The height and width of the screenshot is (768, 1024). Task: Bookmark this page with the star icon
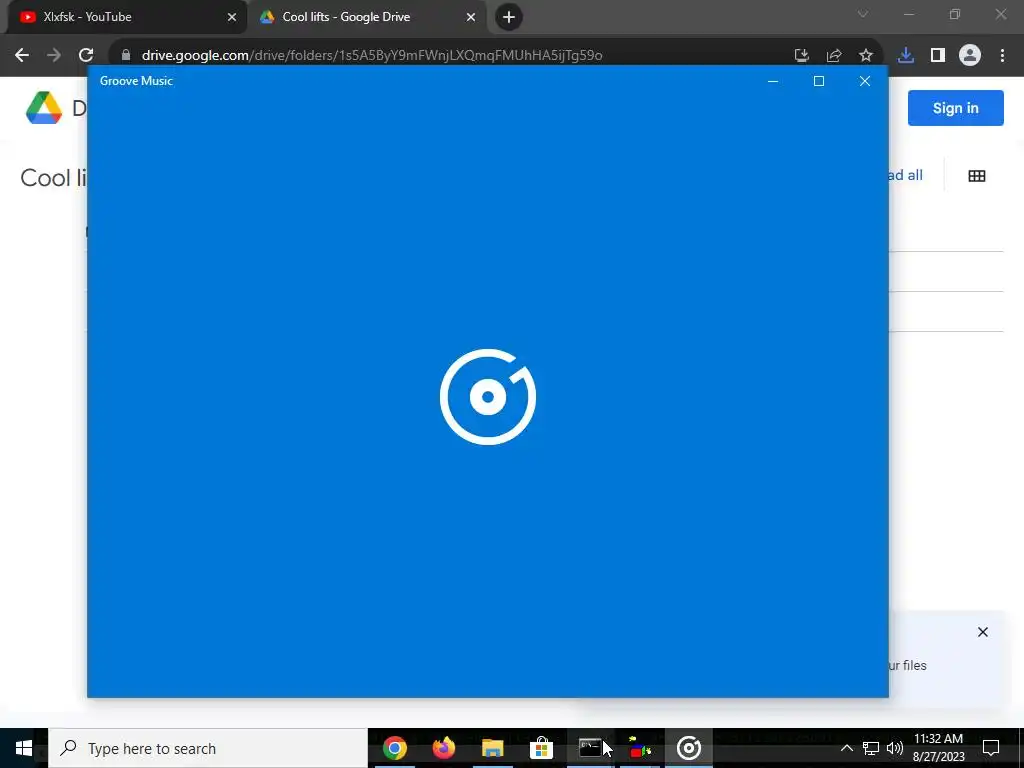coord(866,56)
